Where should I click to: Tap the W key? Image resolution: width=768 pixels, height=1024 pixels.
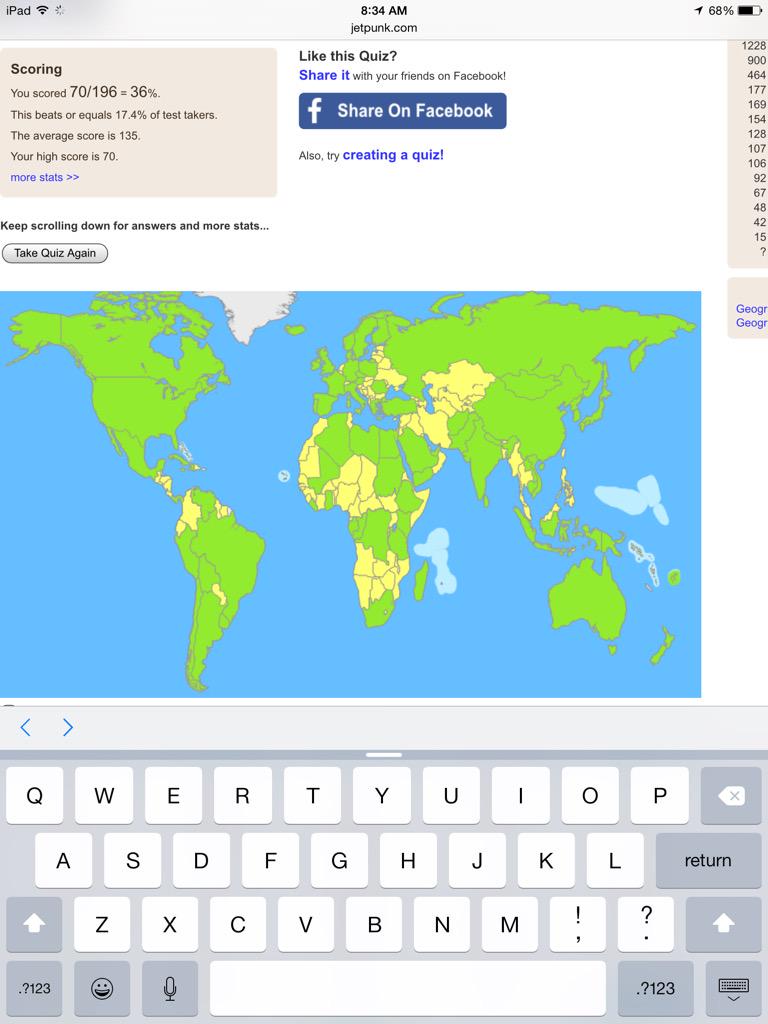coord(104,795)
